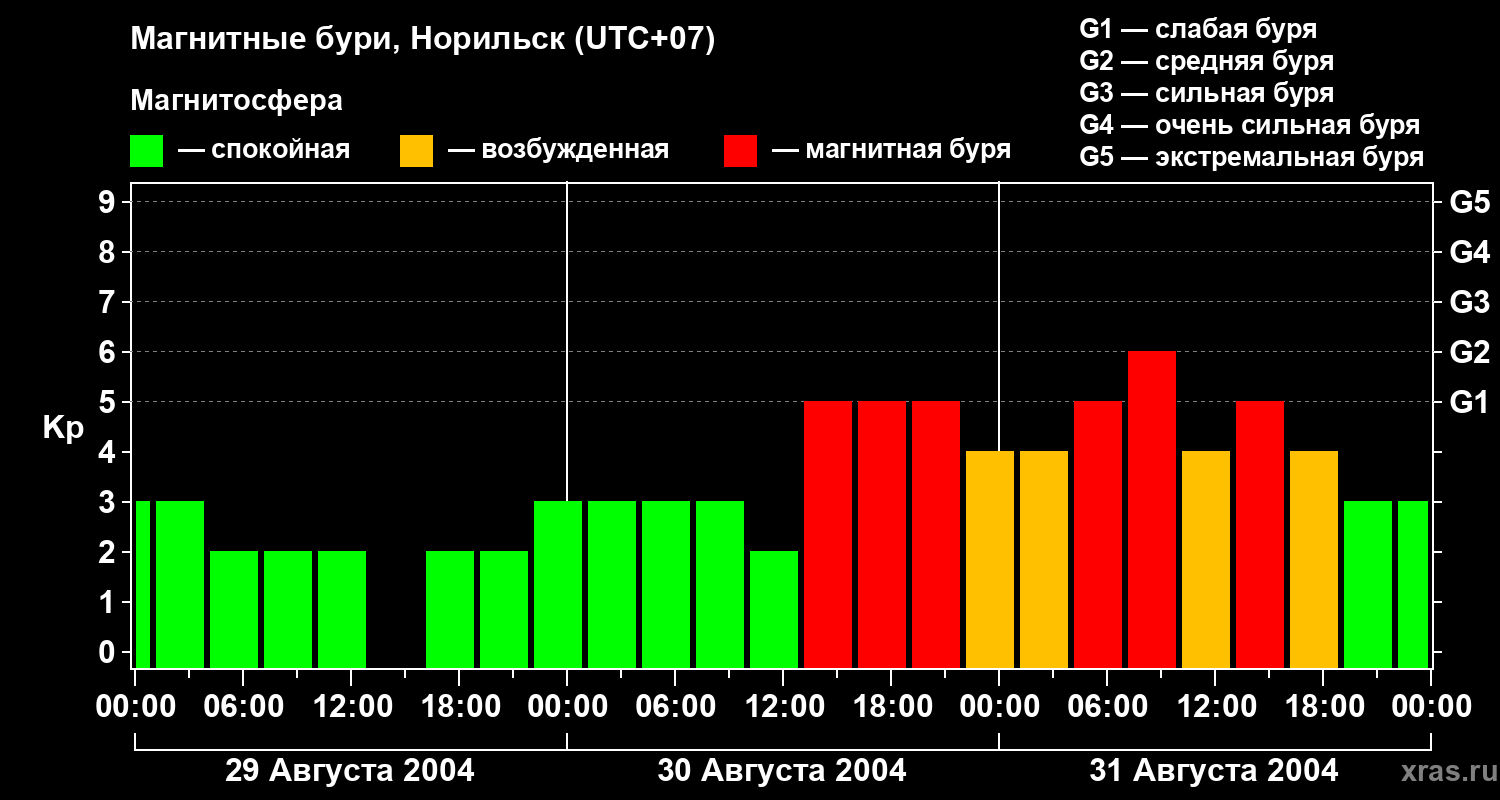
Task: Click the orange bar crossing the 31 August midnight line
Action: 990,560
